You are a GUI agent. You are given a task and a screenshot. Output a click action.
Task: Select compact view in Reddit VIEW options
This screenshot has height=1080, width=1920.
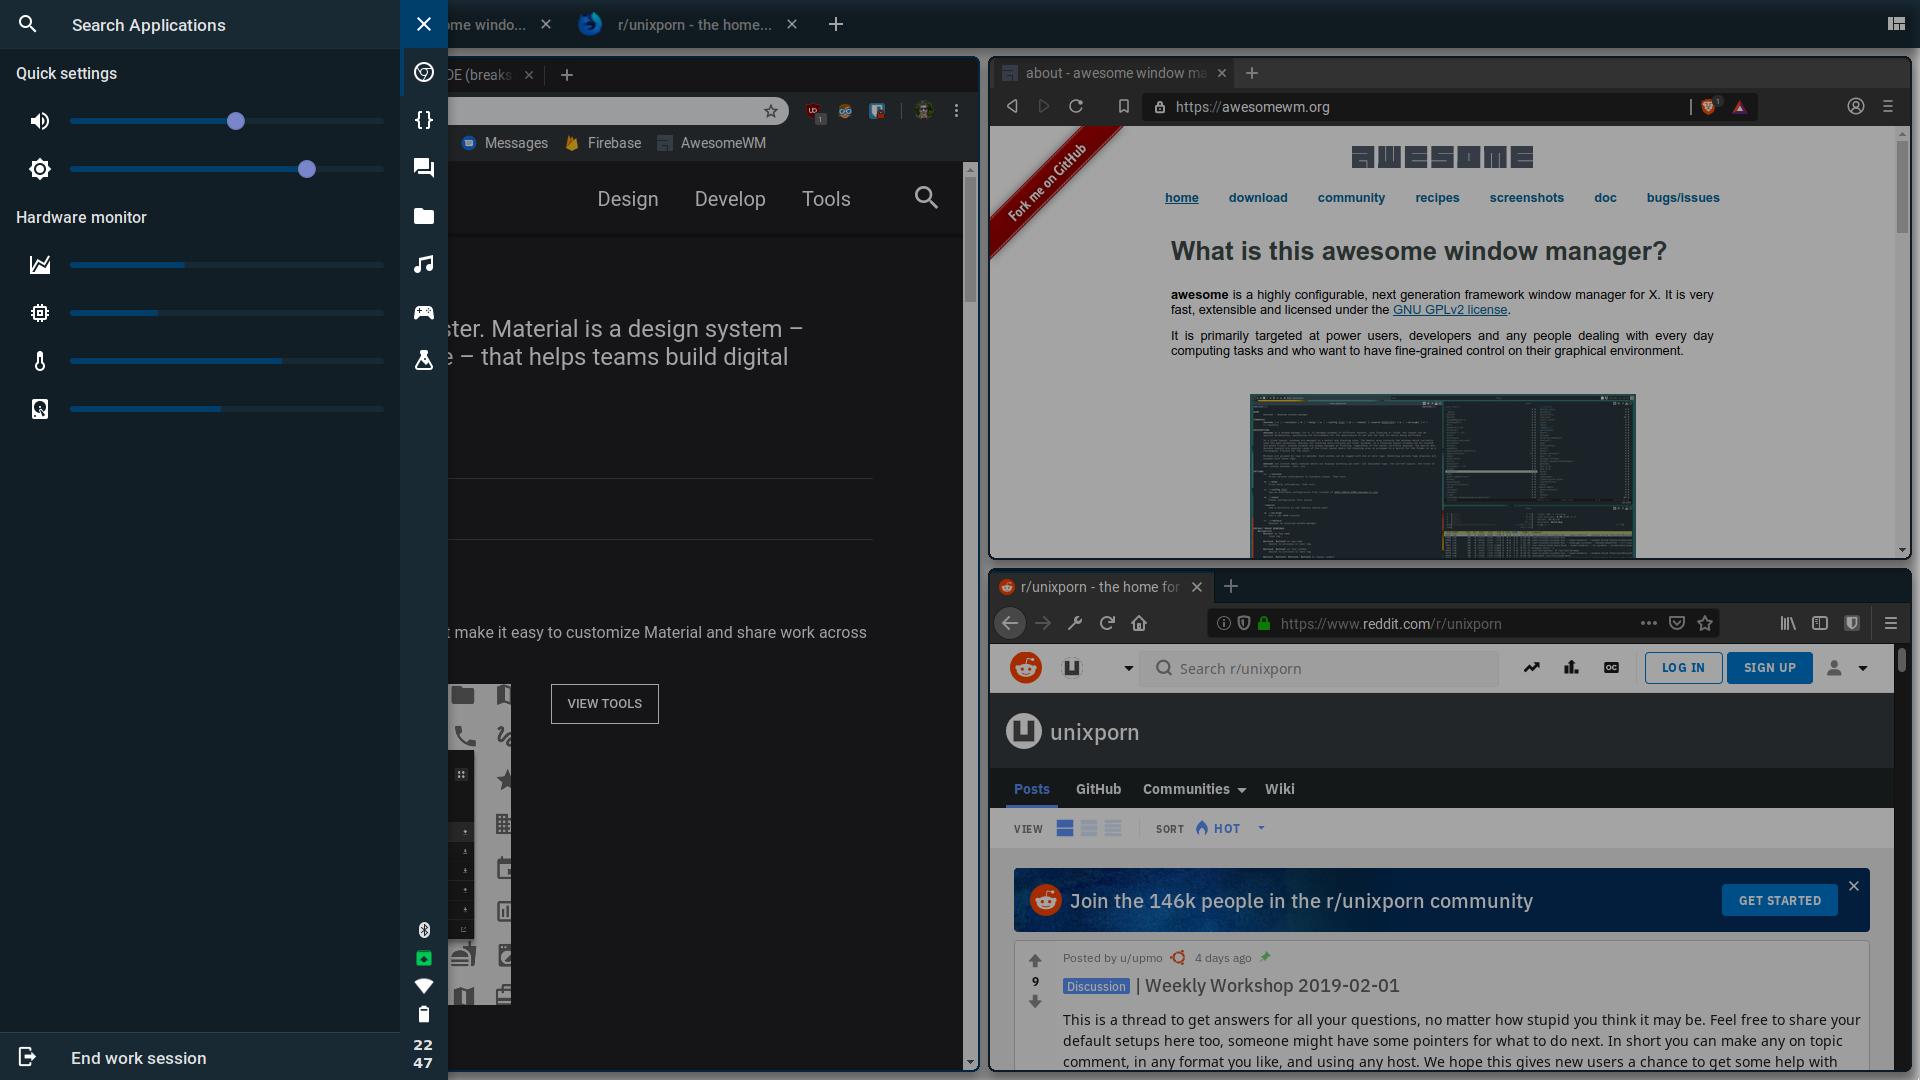[1113, 828]
